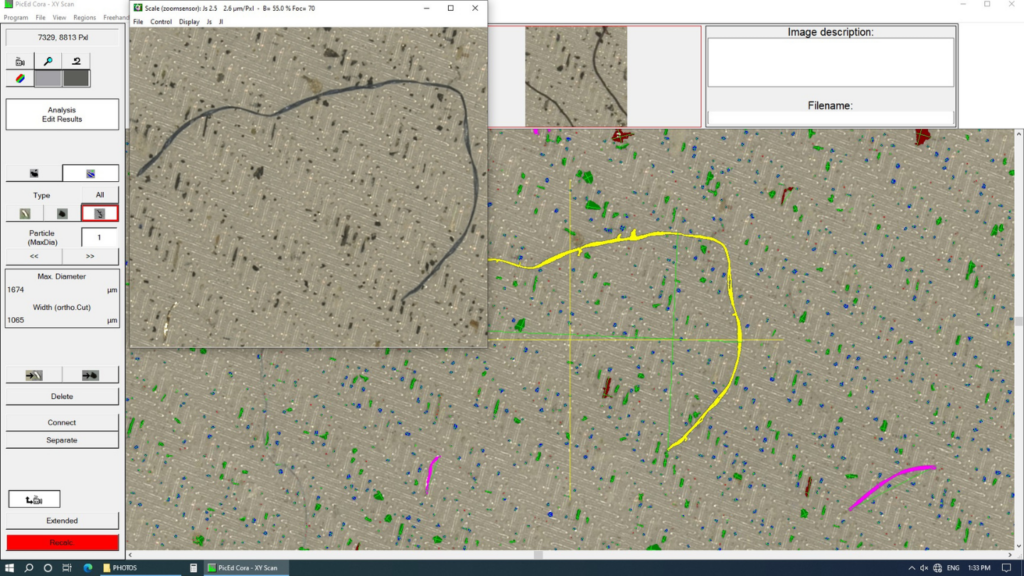This screenshot has width=1024, height=576.
Task: Open the RGB color channels icon
Action: pyautogui.click(x=20, y=78)
